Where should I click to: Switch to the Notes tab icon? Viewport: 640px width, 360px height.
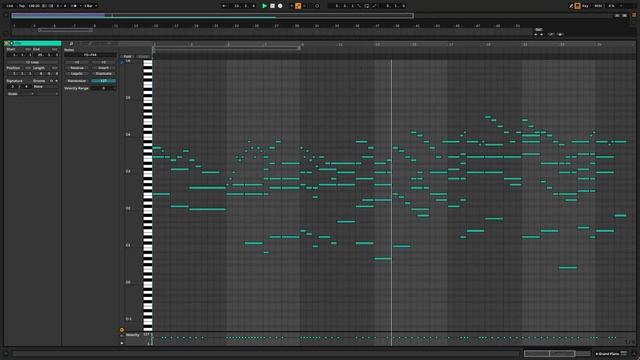click(71, 43)
